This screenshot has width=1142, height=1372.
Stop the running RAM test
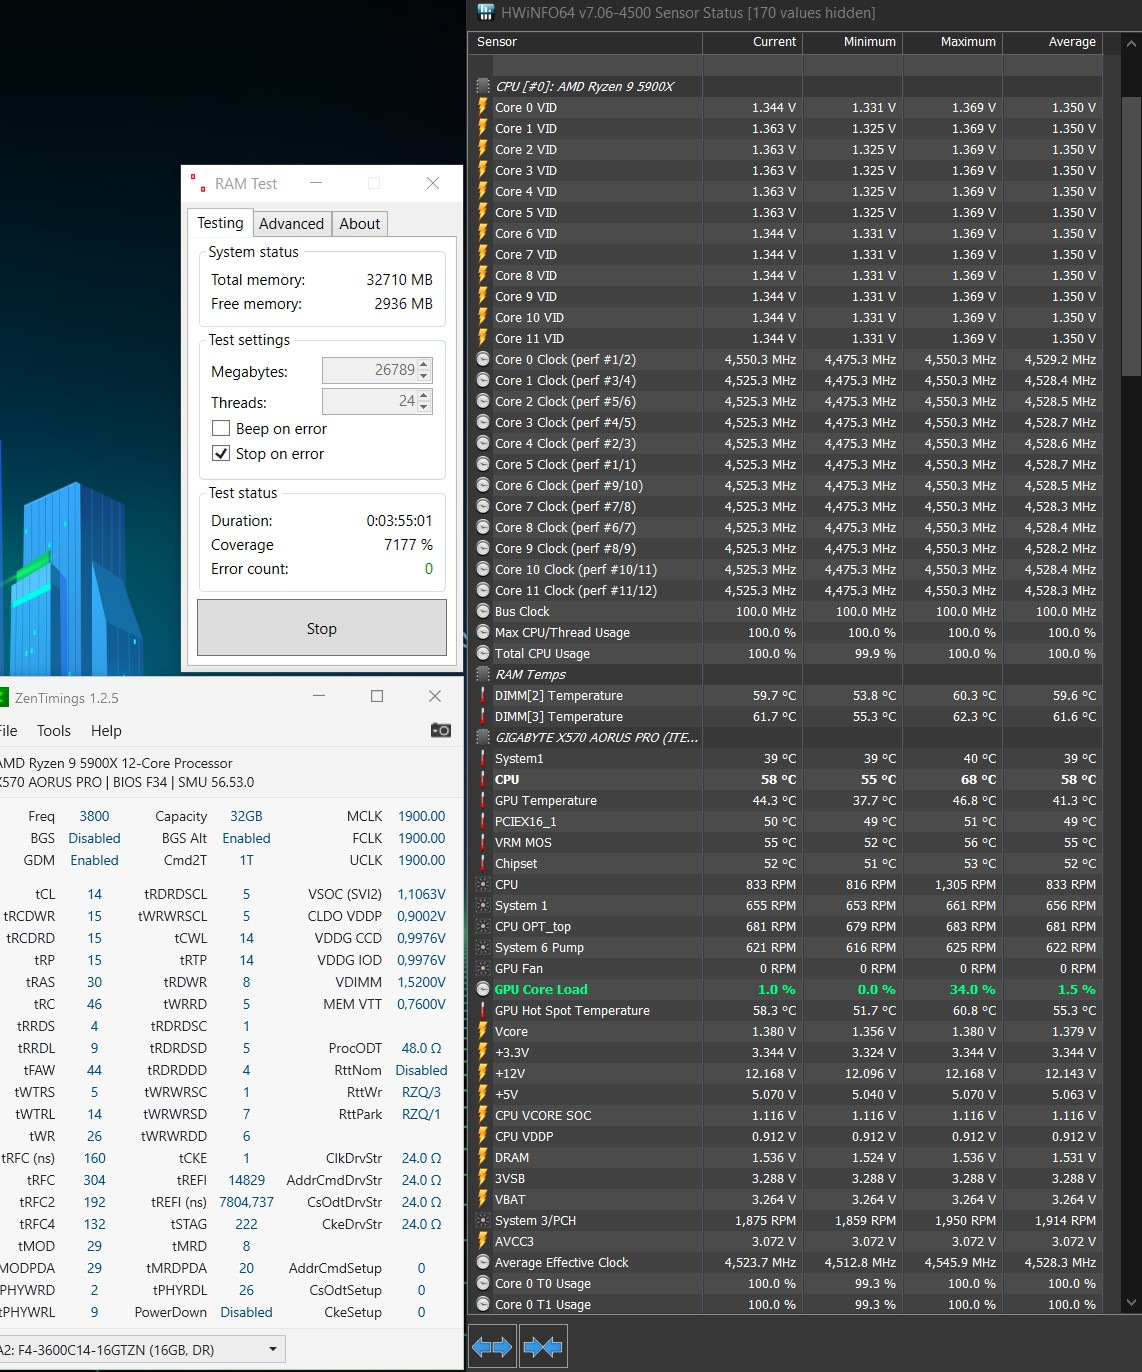[322, 628]
